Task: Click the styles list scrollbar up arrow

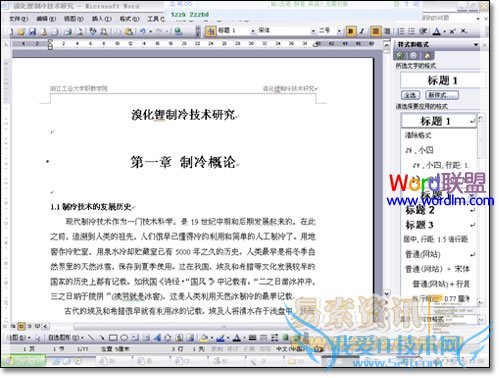Action: [x=480, y=118]
